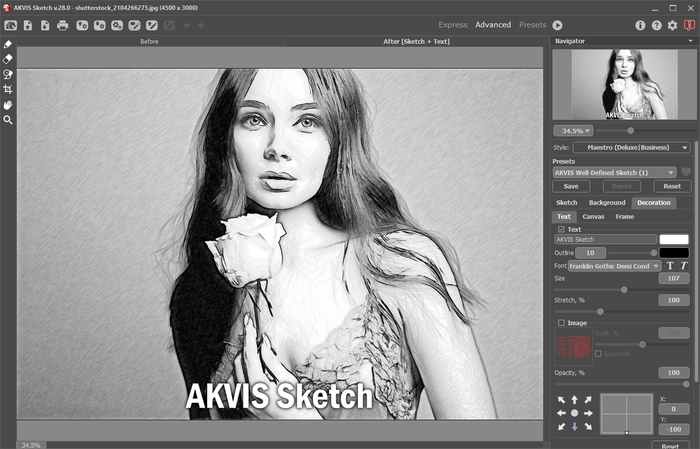The width and height of the screenshot is (700, 449).
Task: Select the Zoom magnifier tool
Action: 8,120
